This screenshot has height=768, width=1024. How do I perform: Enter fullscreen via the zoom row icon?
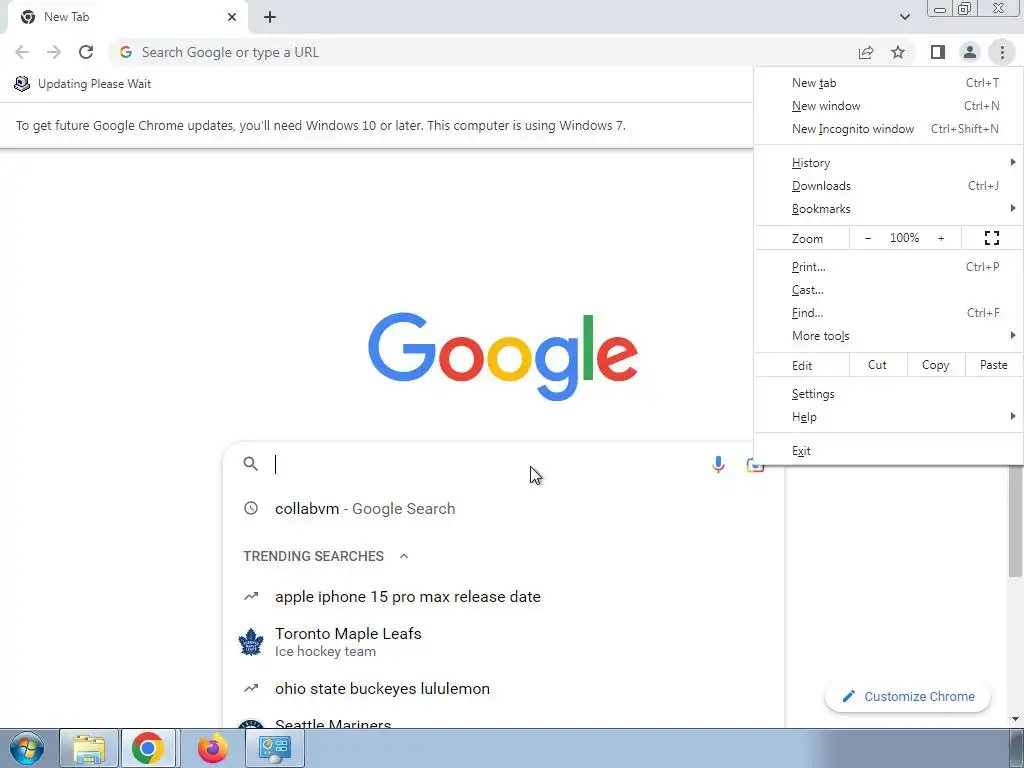(x=991, y=238)
